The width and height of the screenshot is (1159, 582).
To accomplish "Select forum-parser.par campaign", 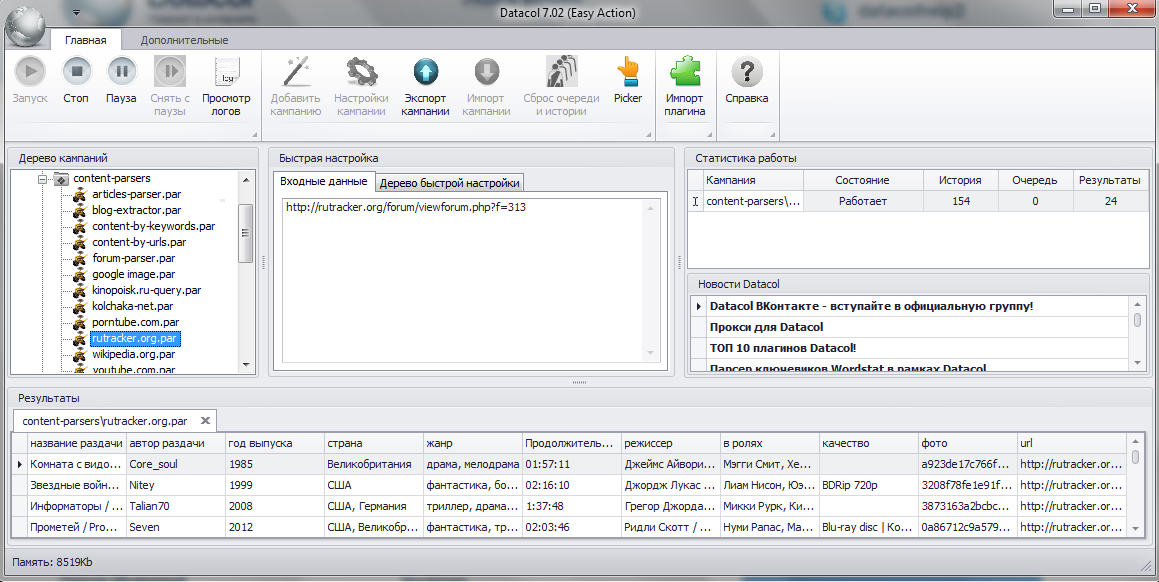I will (134, 258).
